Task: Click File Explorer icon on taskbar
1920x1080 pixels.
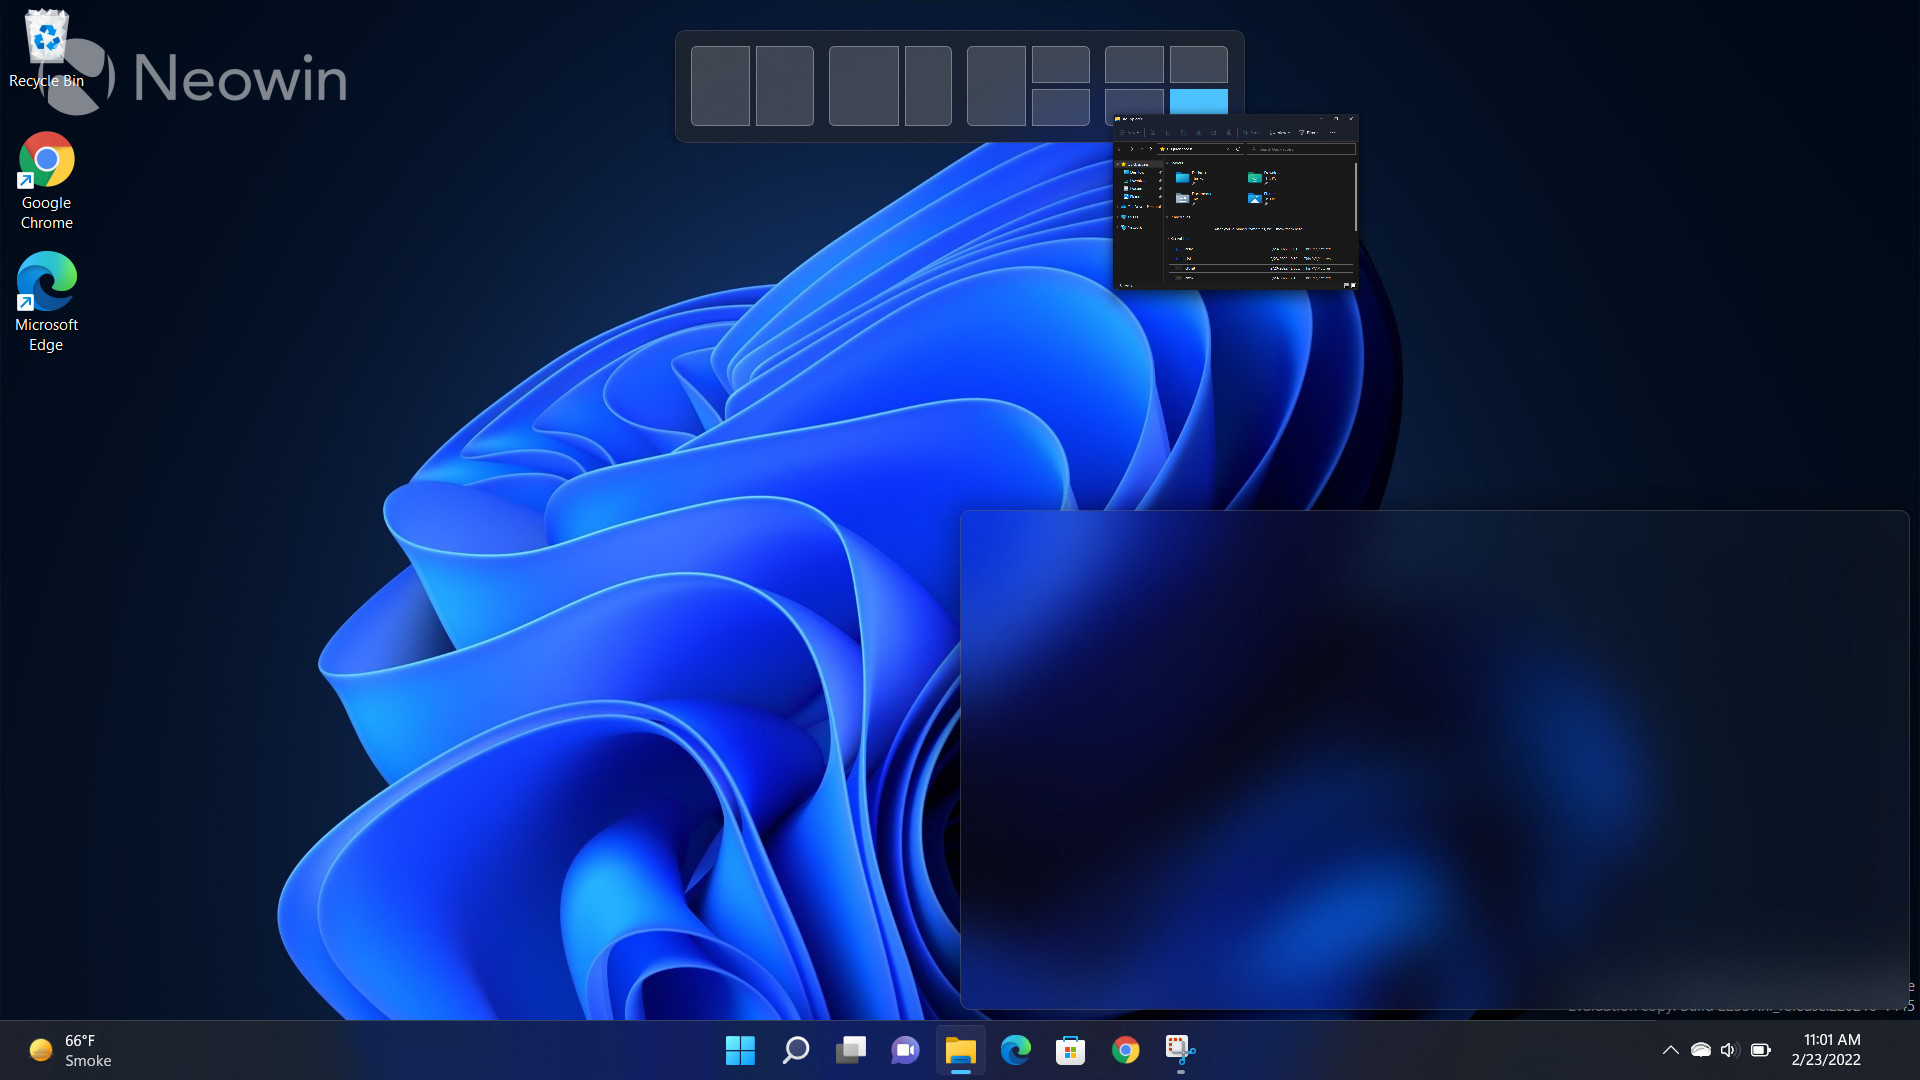Action: 961,1050
